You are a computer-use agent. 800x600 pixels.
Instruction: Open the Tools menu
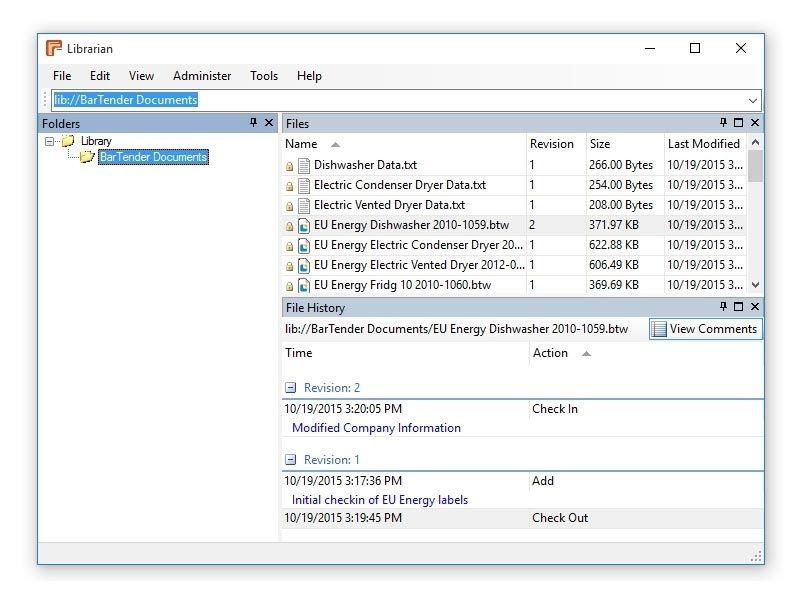pos(264,76)
